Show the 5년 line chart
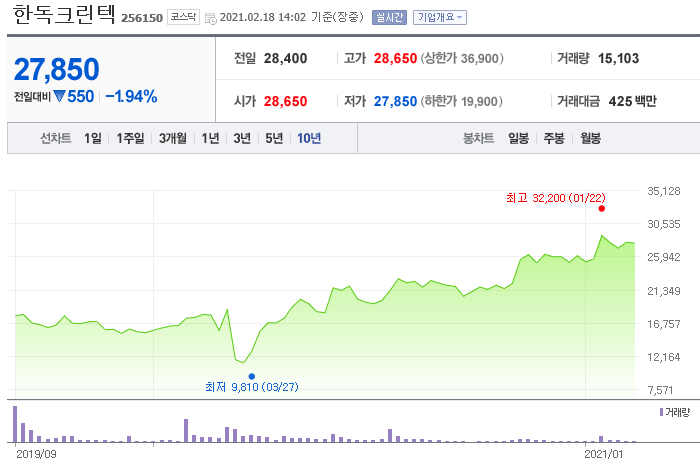 274,138
